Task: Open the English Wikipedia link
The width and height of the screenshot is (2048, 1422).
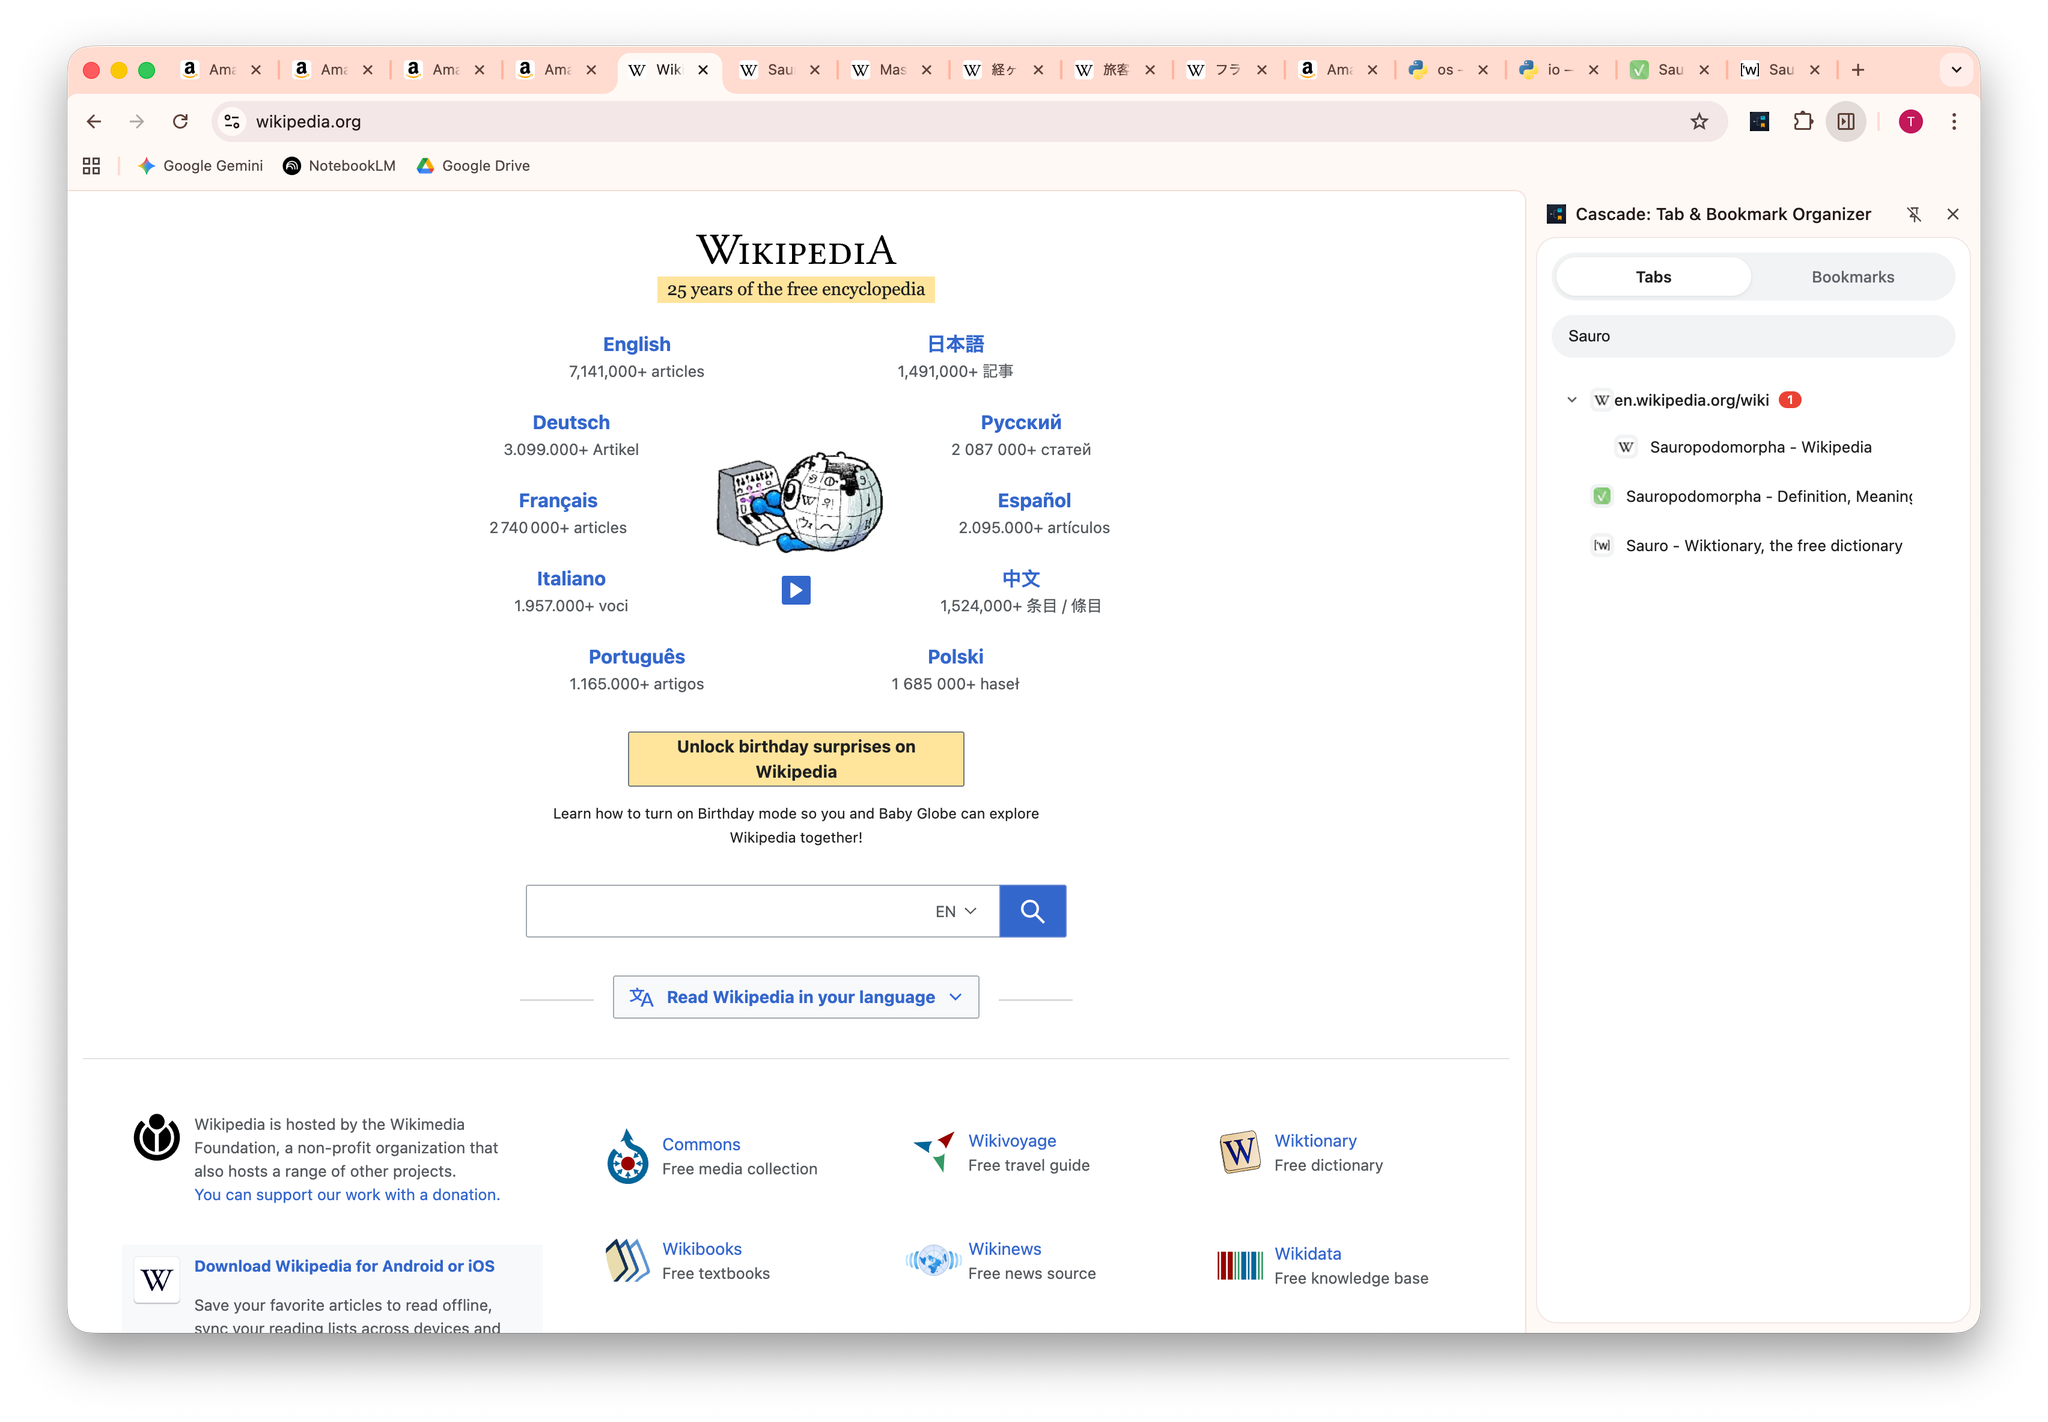Action: pos(636,344)
